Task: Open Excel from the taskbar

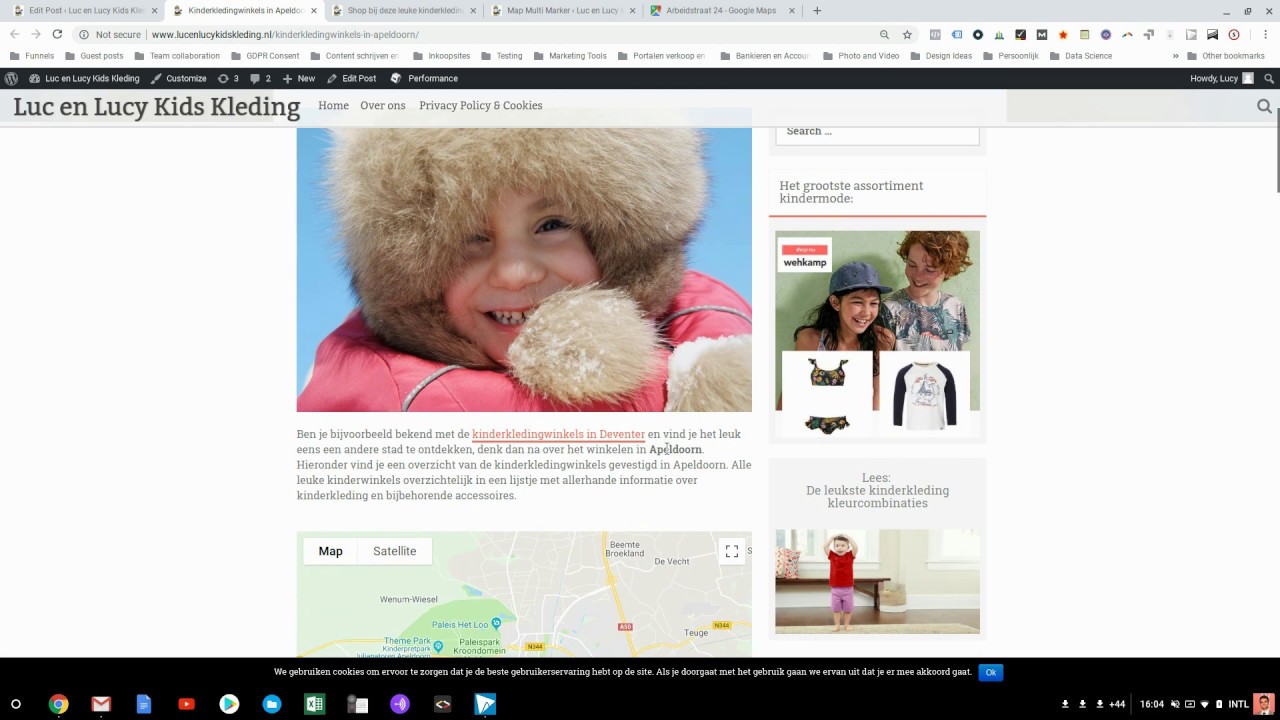Action: [x=314, y=704]
